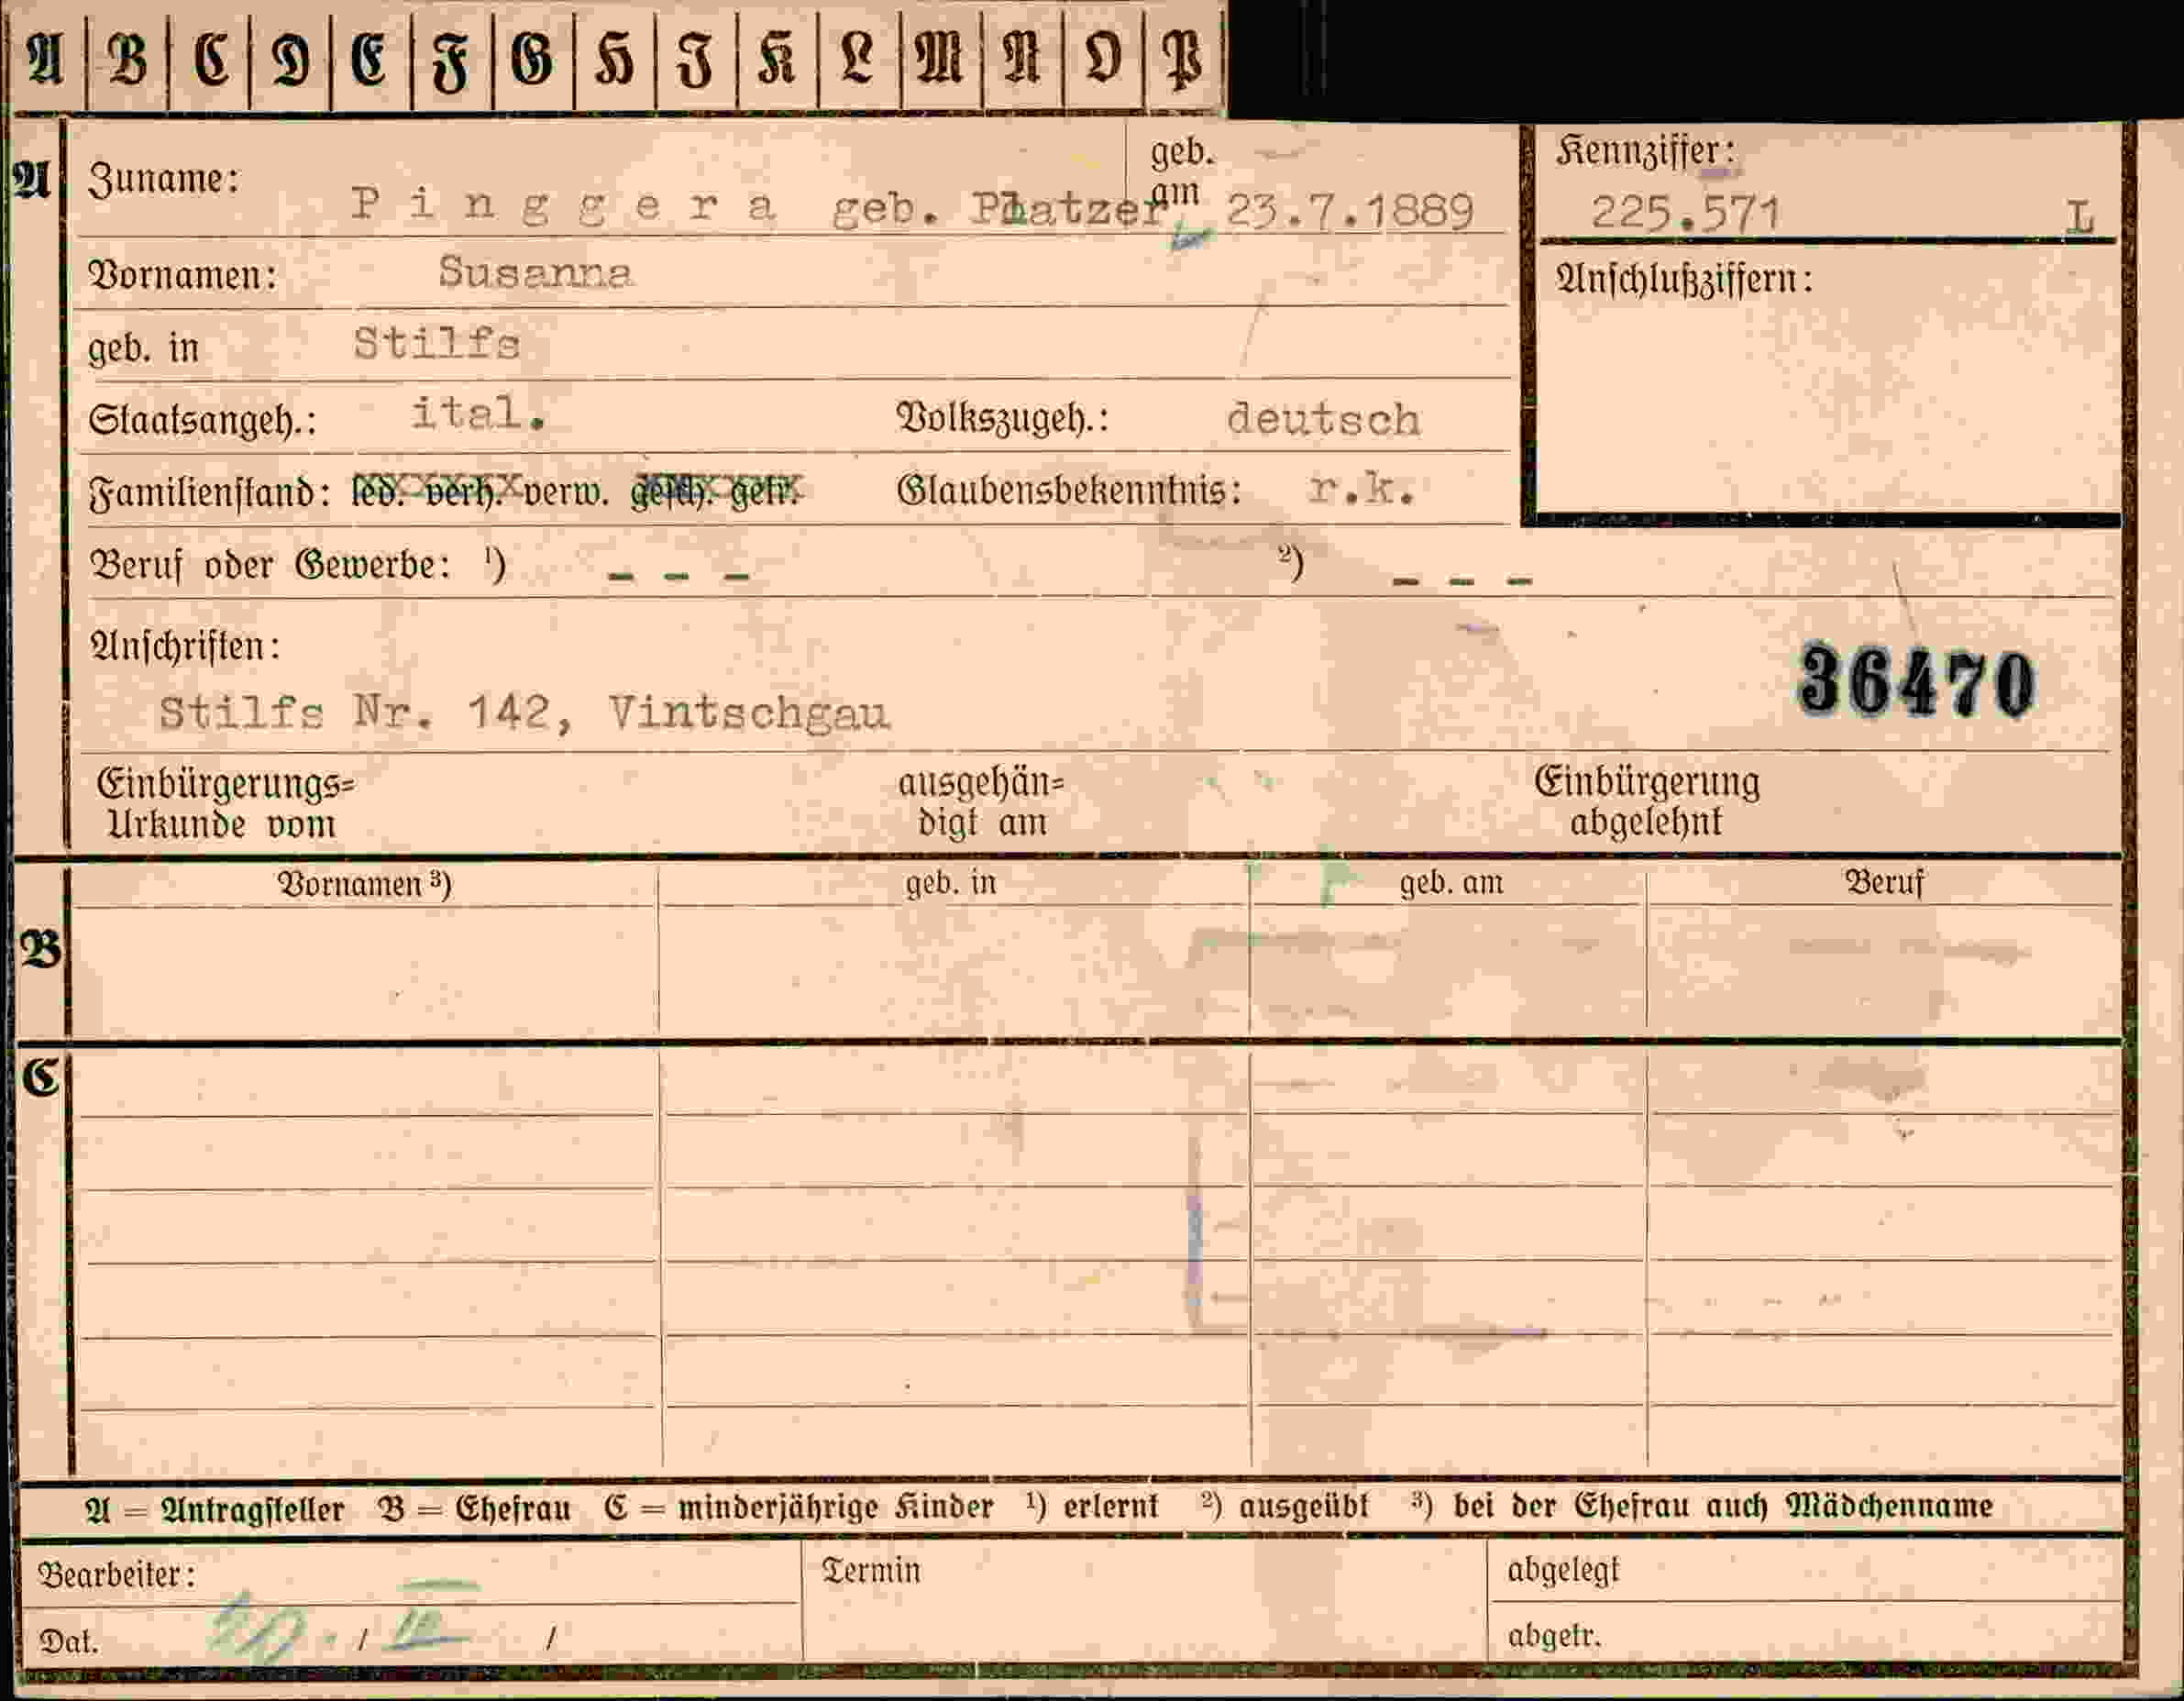Click the section A marker on the card's left edge
2184x1701 pixels.
tap(32, 181)
